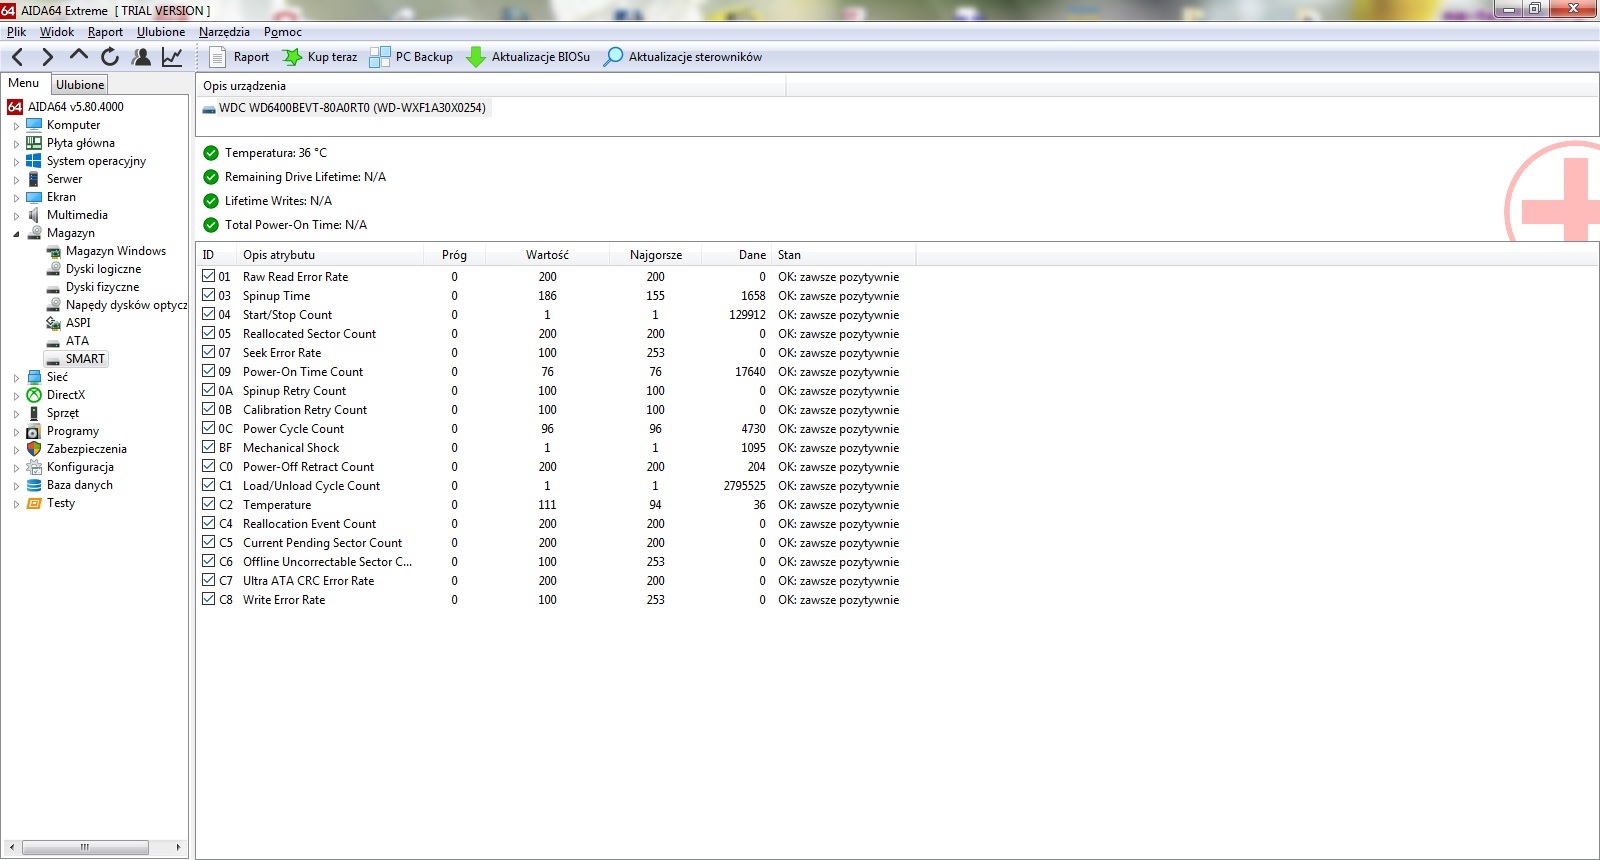Toggle the Power-On Time Count checkbox
The height and width of the screenshot is (860, 1600).
[209, 371]
